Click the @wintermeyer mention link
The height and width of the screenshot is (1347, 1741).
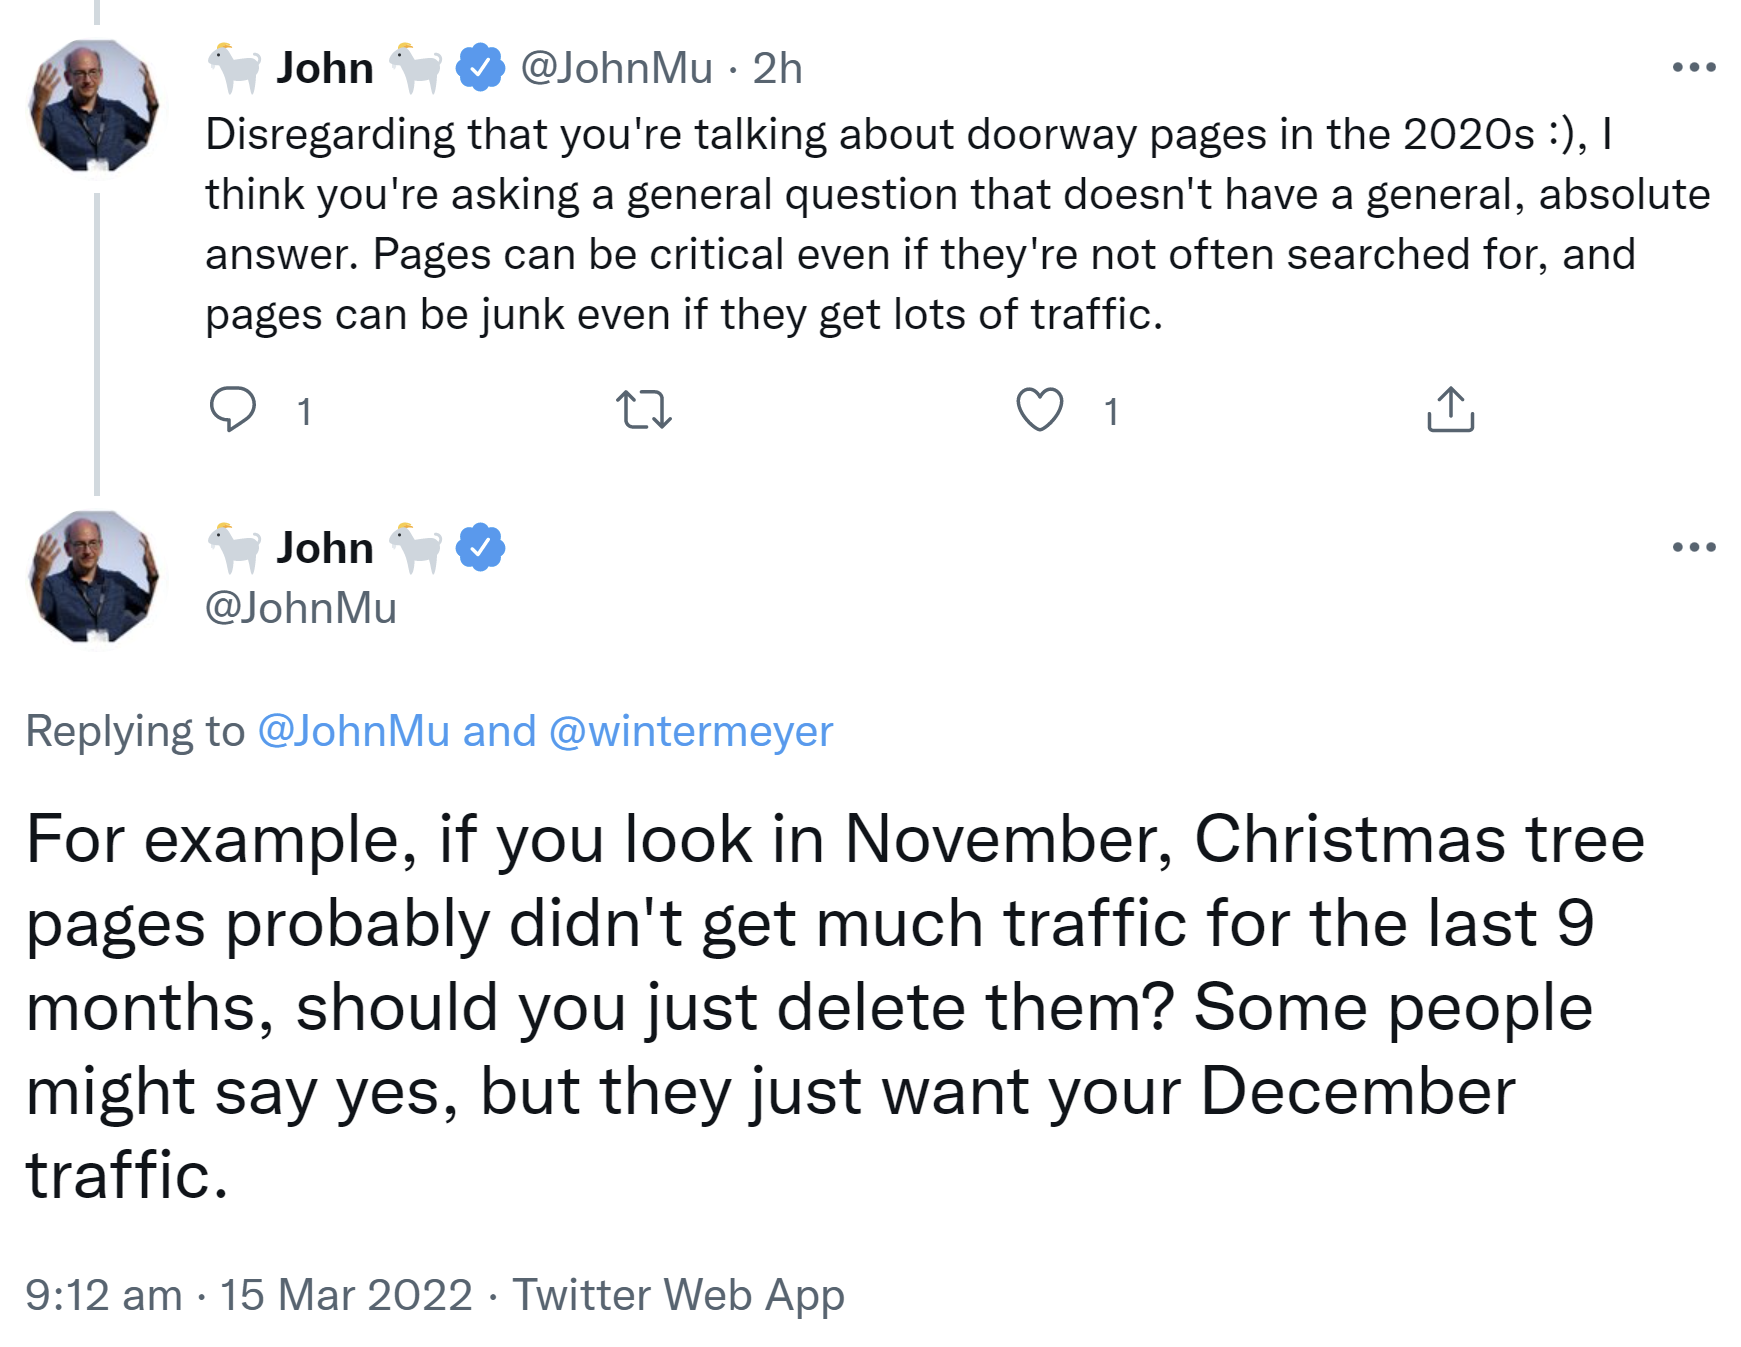pos(691,731)
